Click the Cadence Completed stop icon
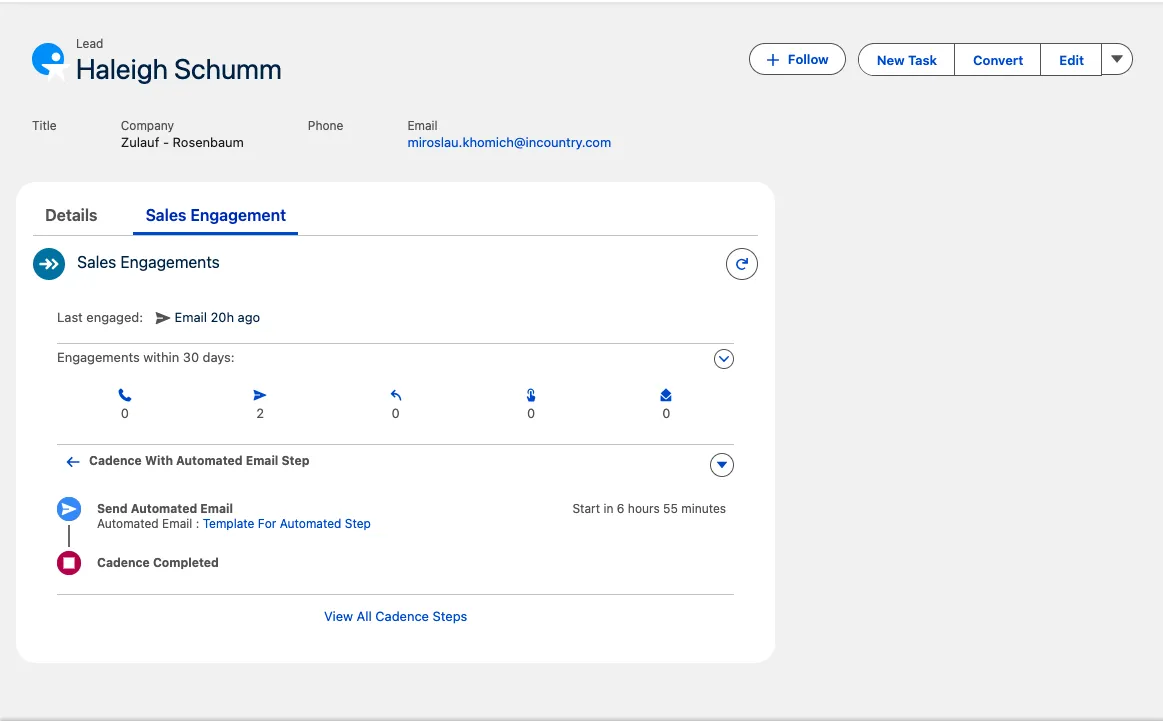 pyautogui.click(x=69, y=563)
